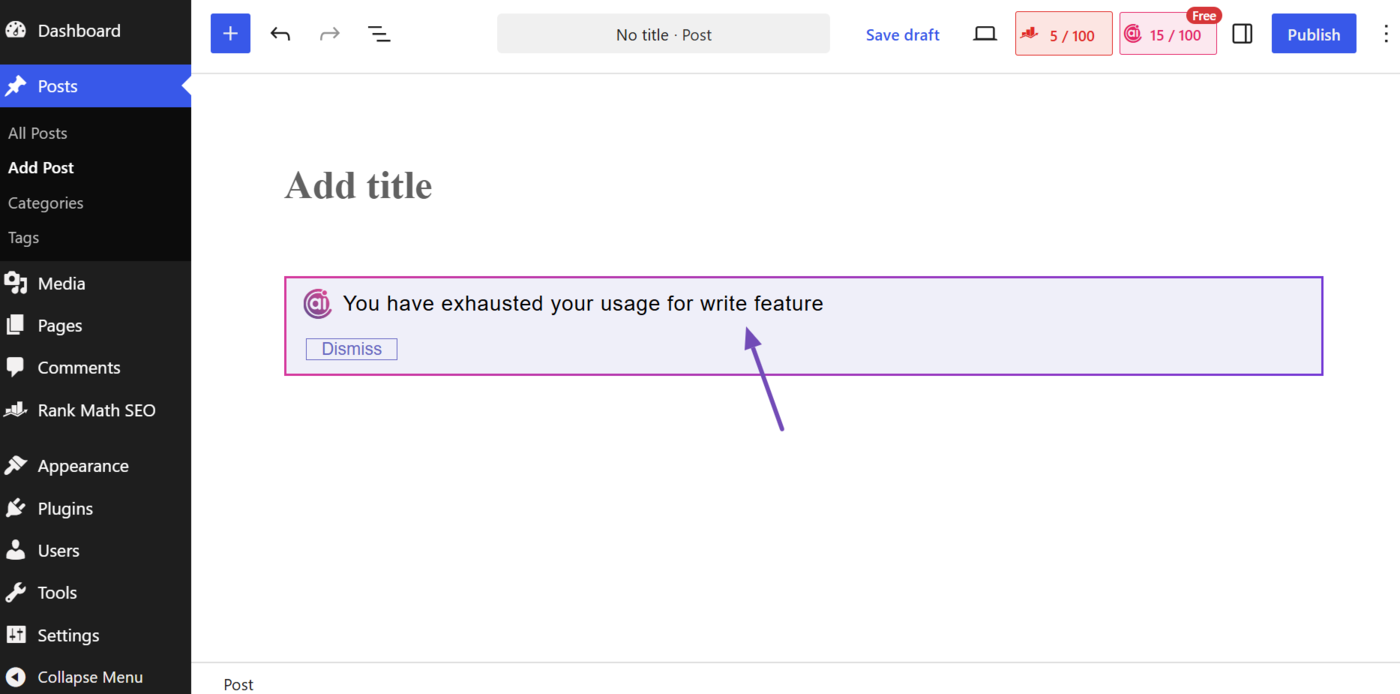Open the document overview list icon

(x=379, y=34)
